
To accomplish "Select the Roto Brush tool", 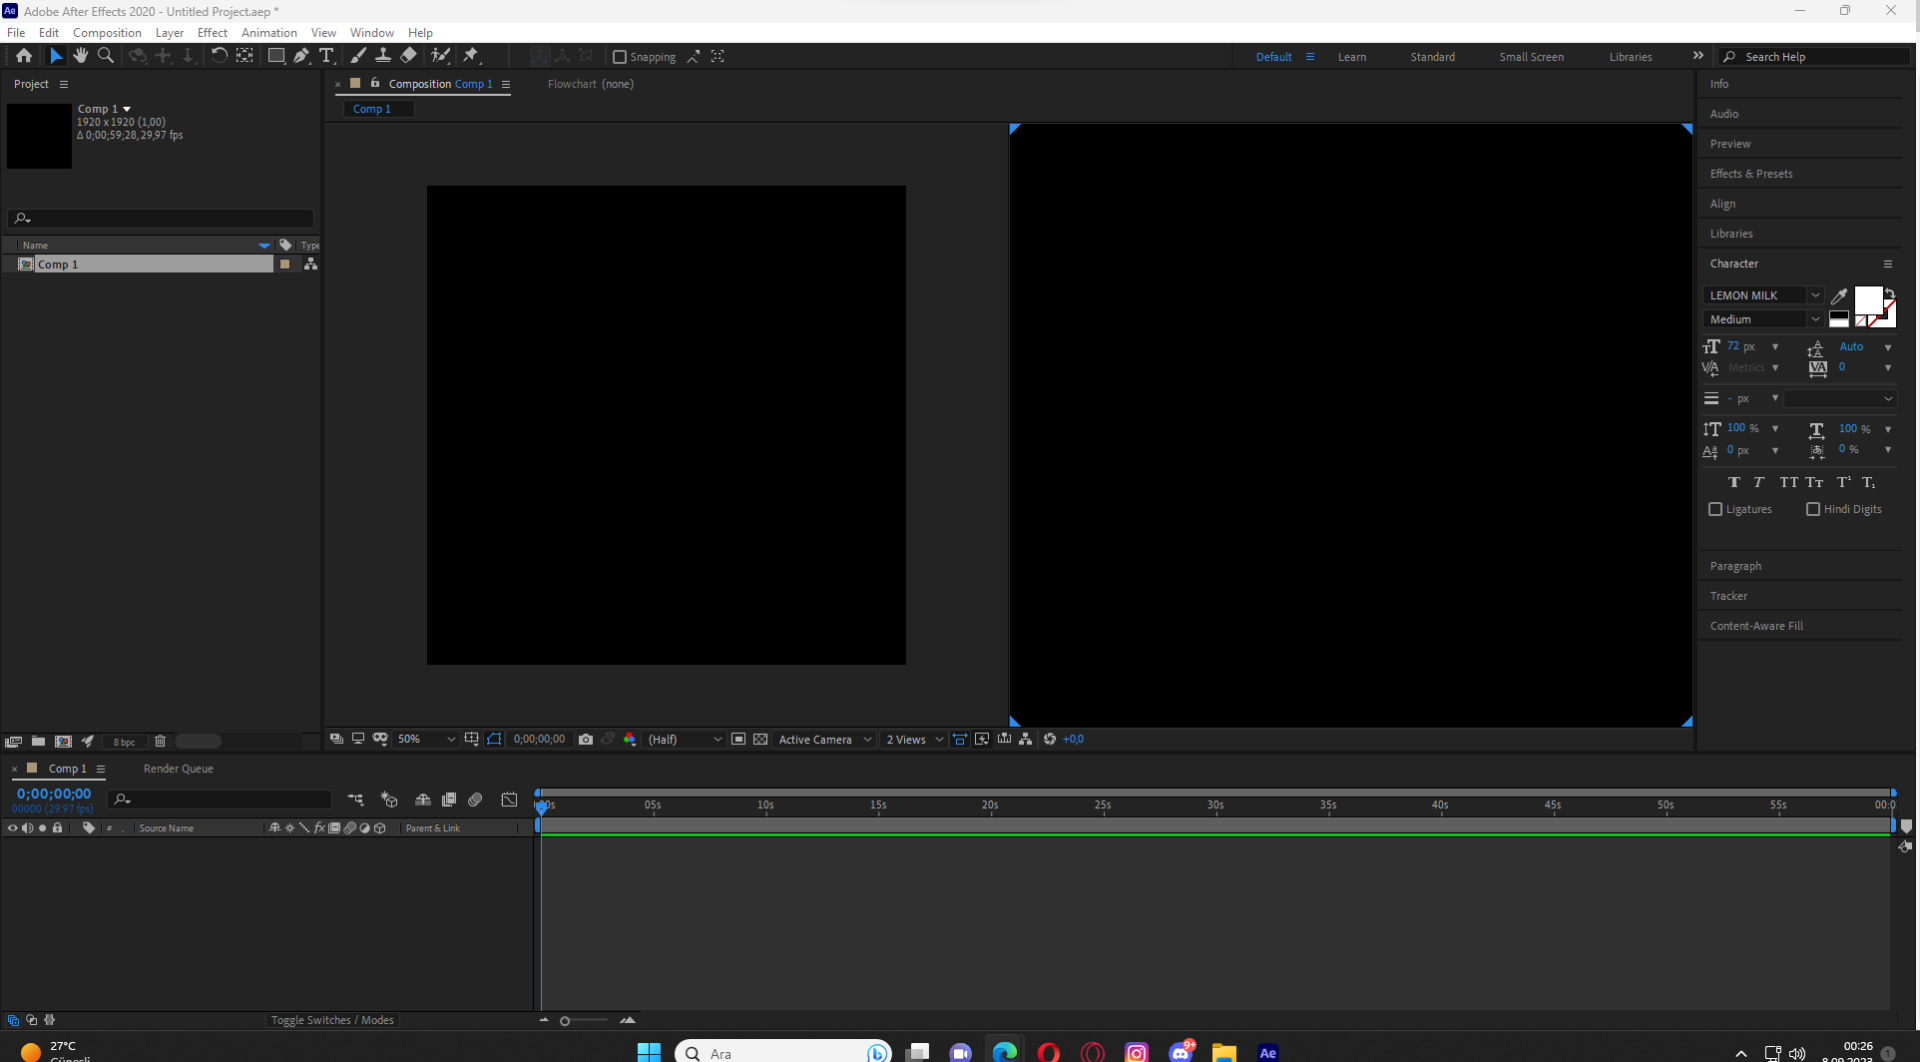I will pos(440,56).
